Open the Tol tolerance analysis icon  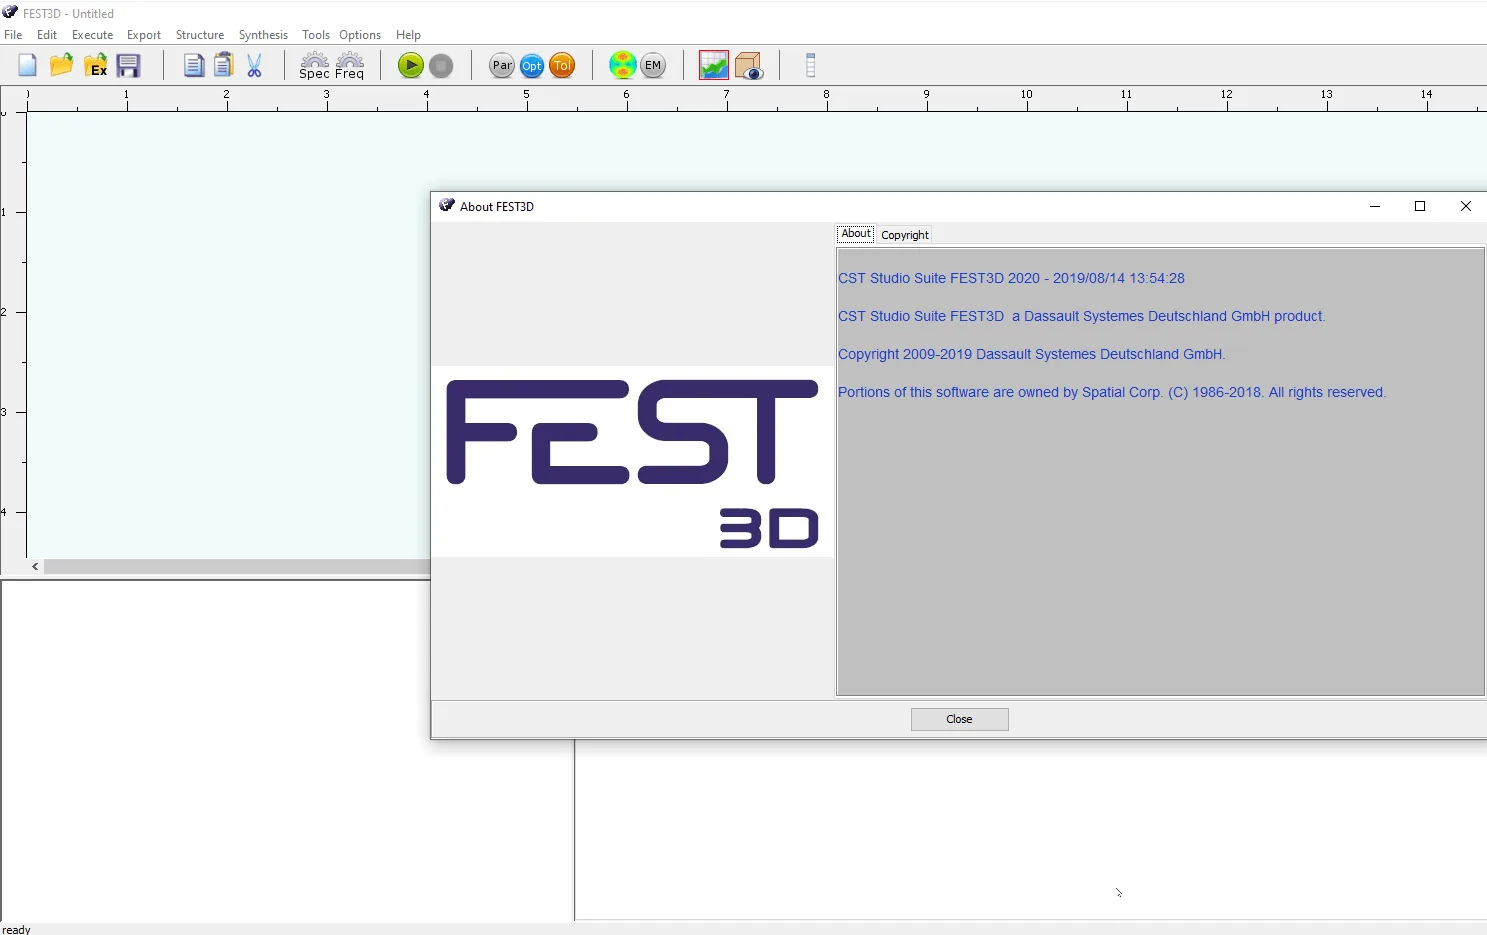point(563,66)
